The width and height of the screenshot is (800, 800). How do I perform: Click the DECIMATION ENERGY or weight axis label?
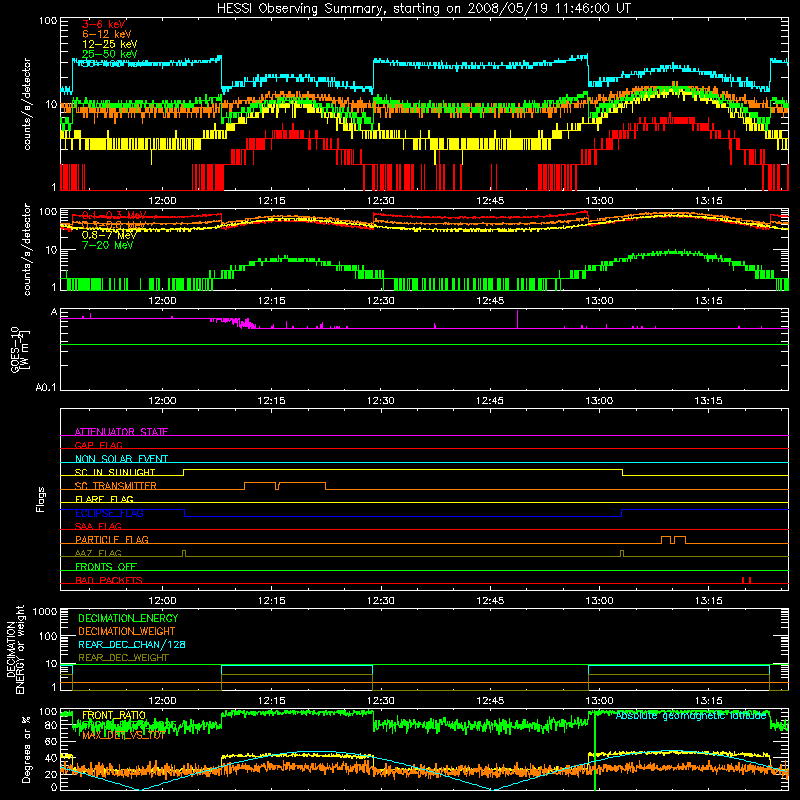(x=15, y=649)
